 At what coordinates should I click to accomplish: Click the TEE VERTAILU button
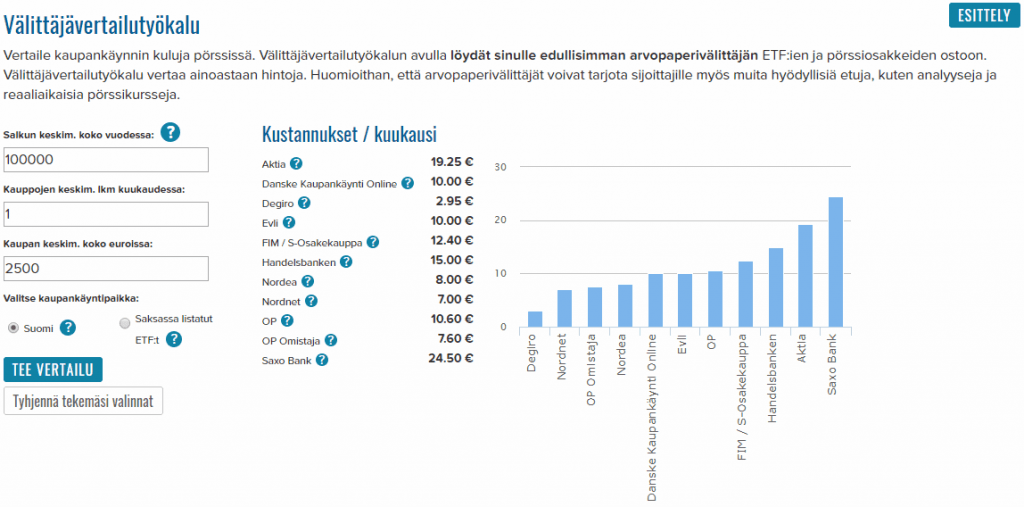53,370
